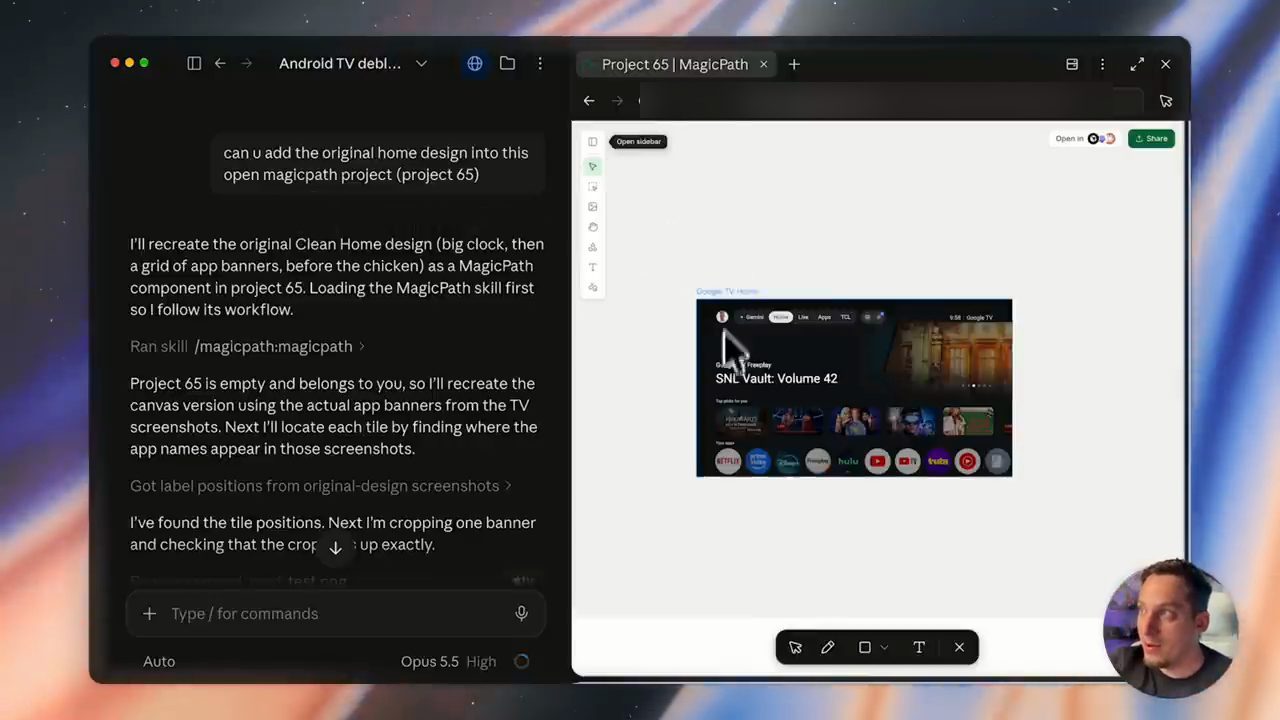This screenshot has height=720, width=1280.
Task: Change the High effort setting
Action: [x=481, y=661]
